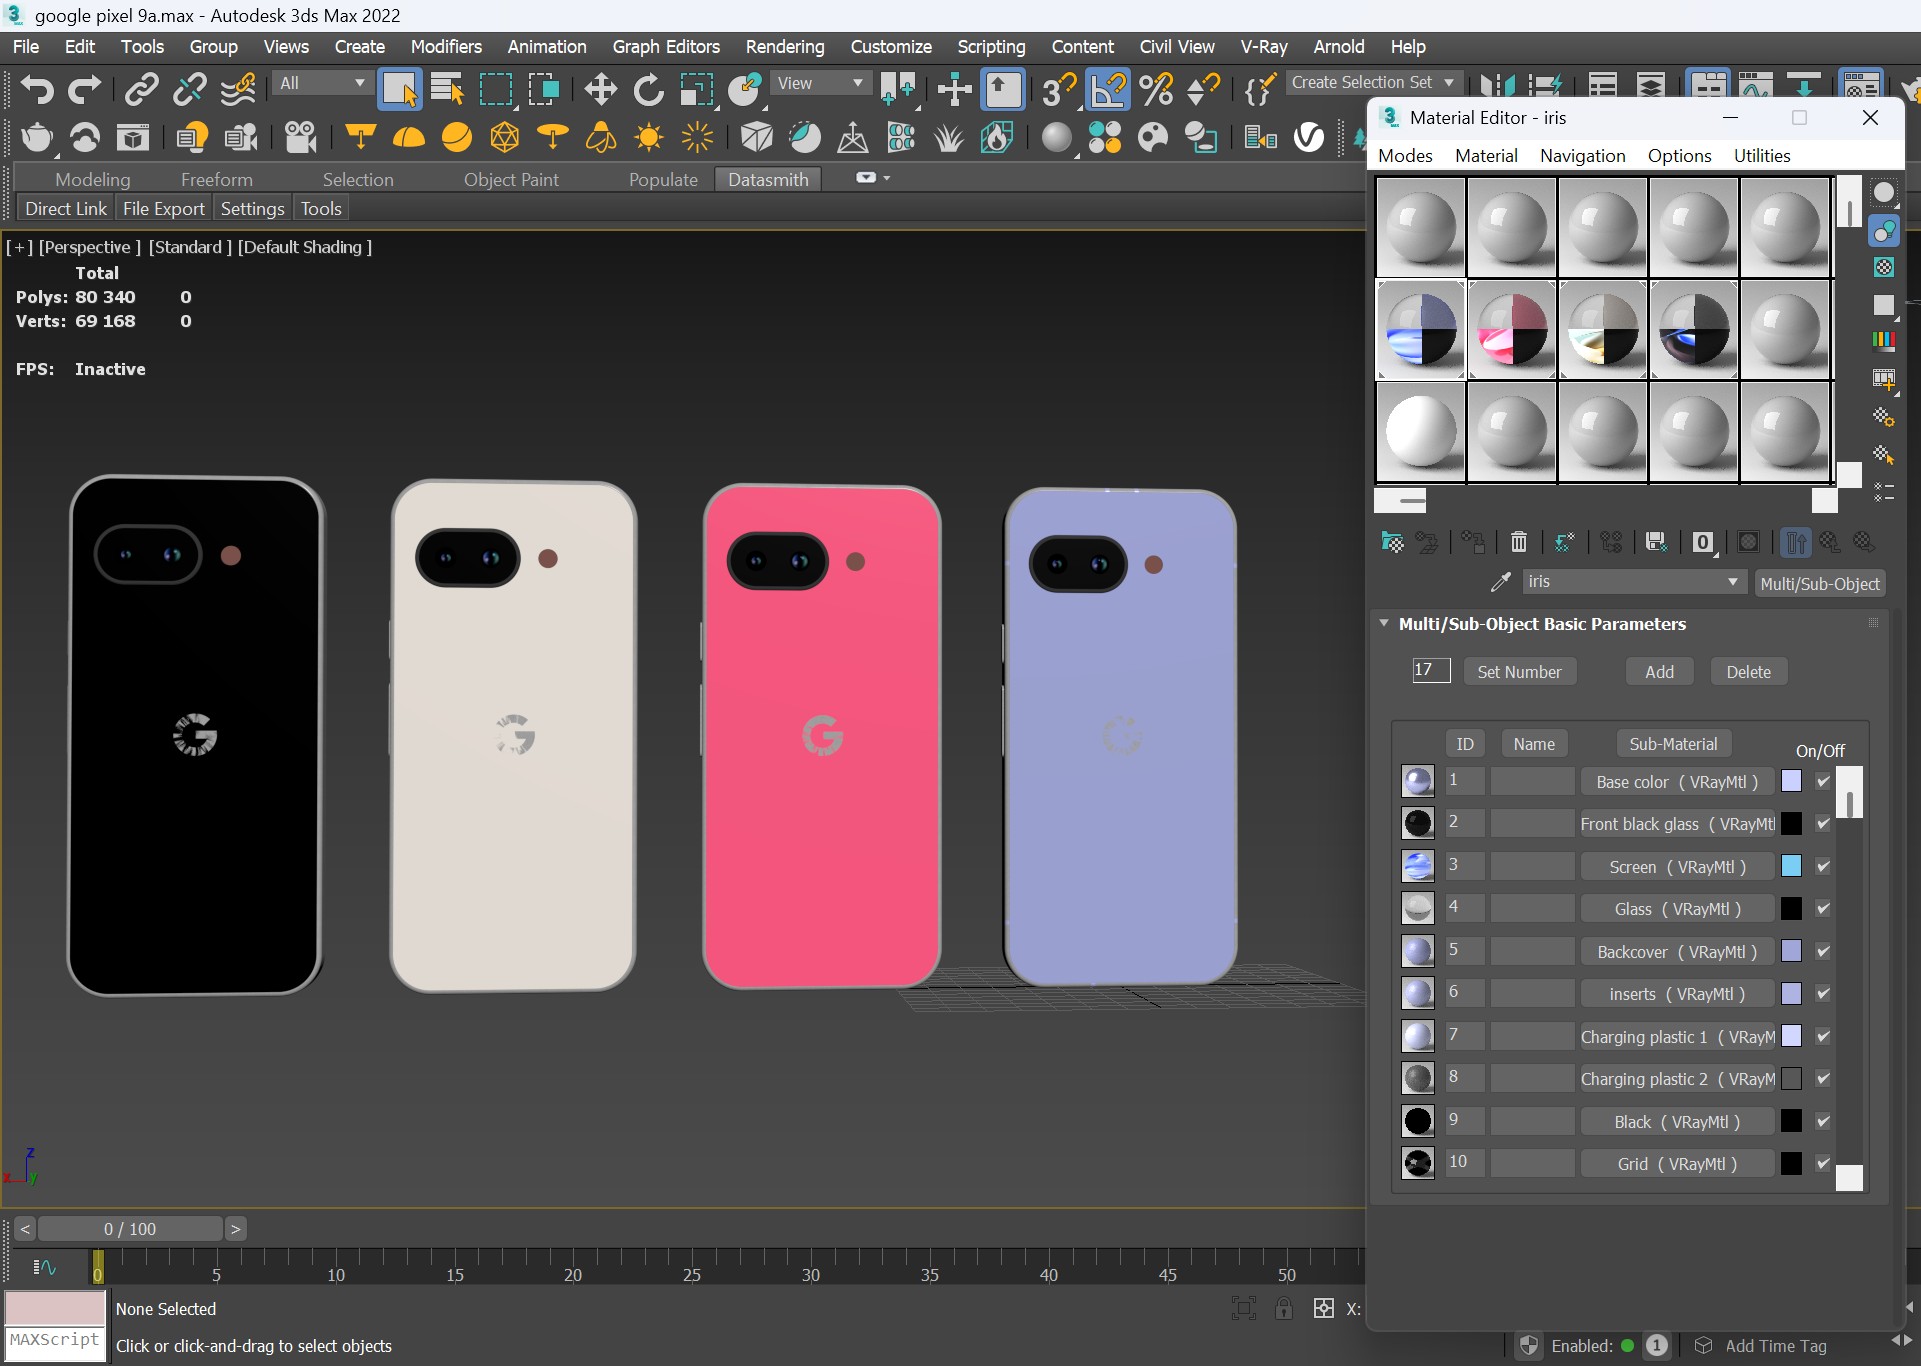Click the eyedropper pick material icon
Image resolution: width=1921 pixels, height=1366 pixels.
[x=1500, y=582]
